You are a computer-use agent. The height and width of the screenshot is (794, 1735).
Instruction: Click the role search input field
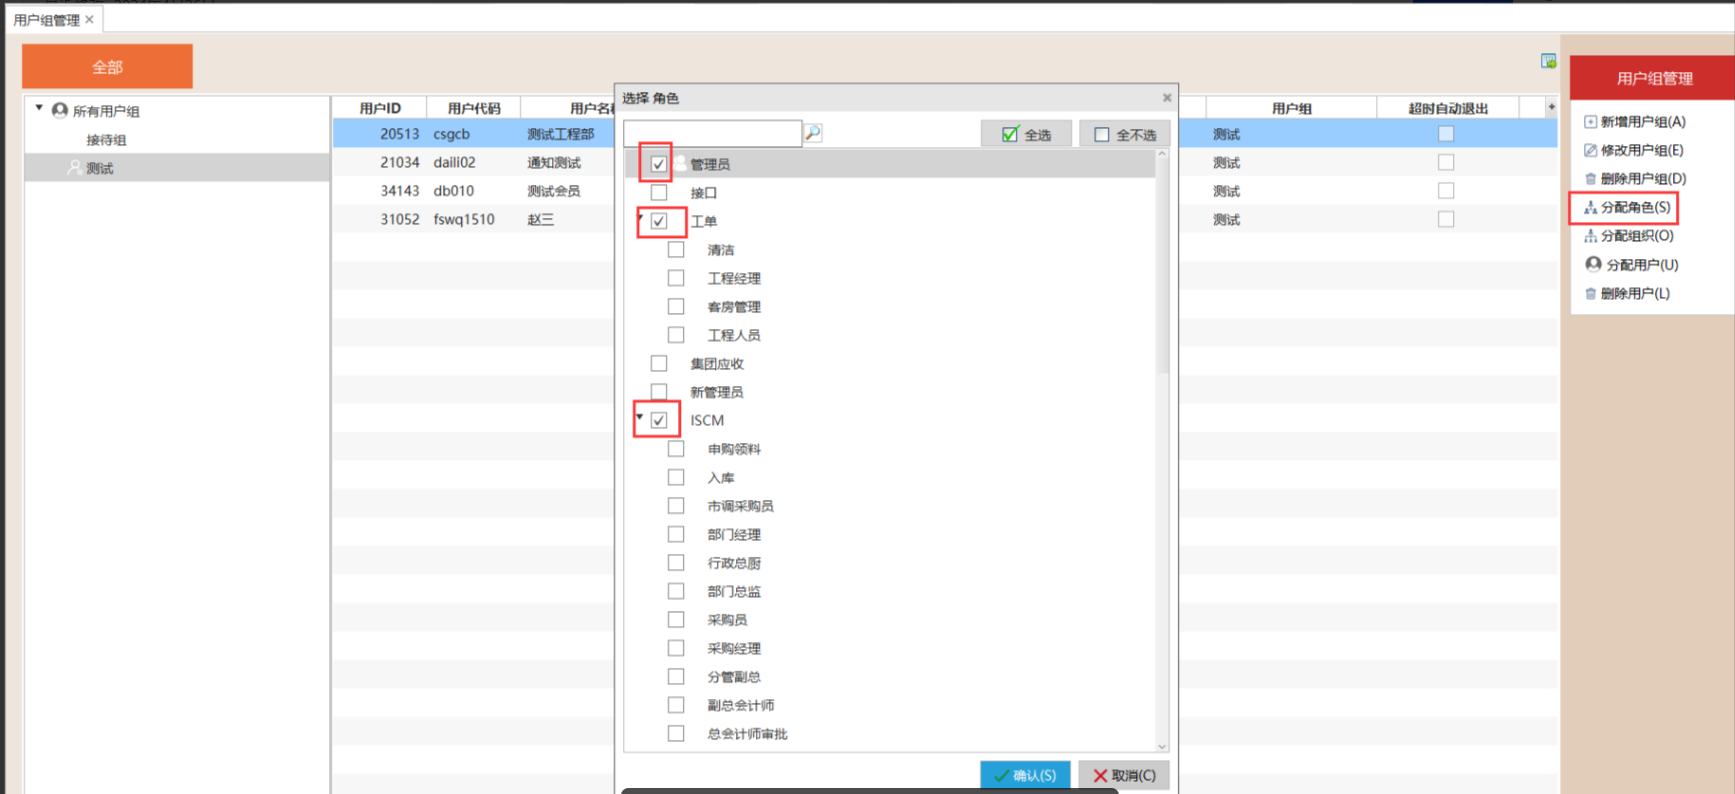pos(712,133)
